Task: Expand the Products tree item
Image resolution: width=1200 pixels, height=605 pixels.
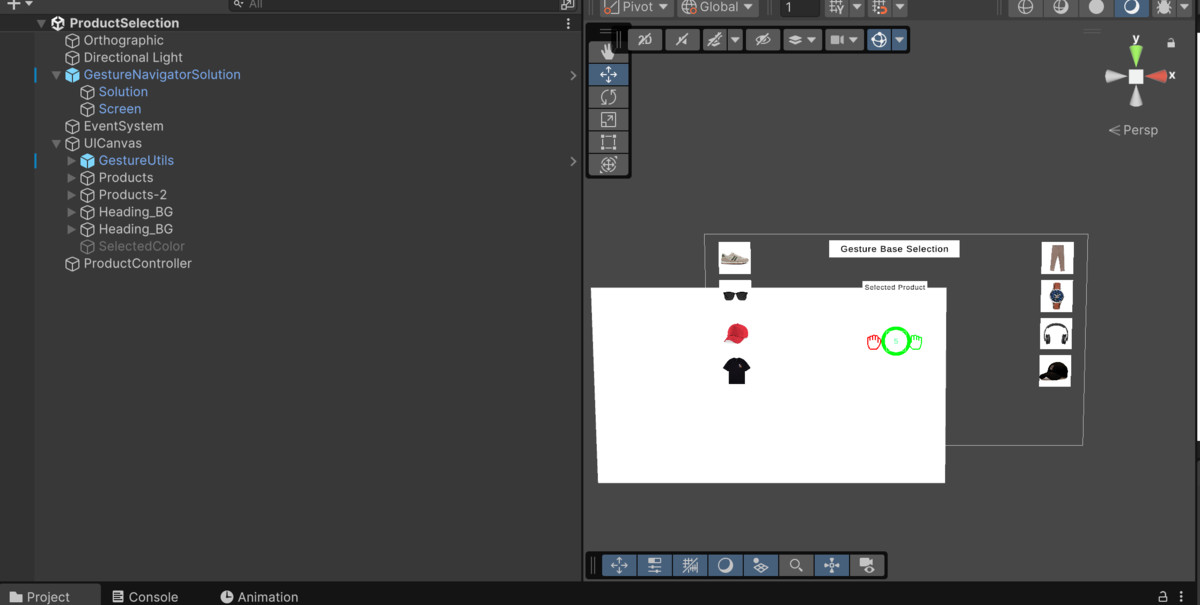Action: pos(71,178)
